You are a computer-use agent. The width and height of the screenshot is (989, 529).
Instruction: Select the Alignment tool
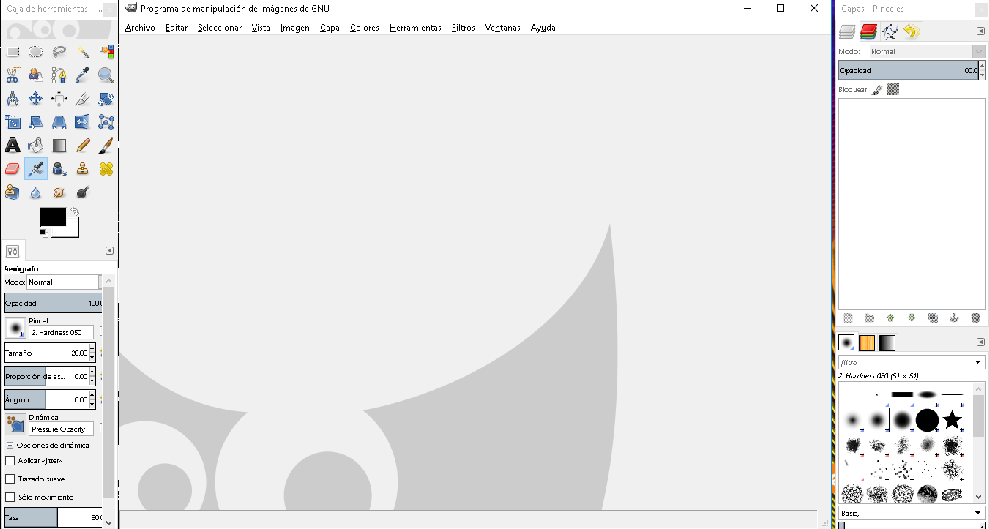point(59,98)
